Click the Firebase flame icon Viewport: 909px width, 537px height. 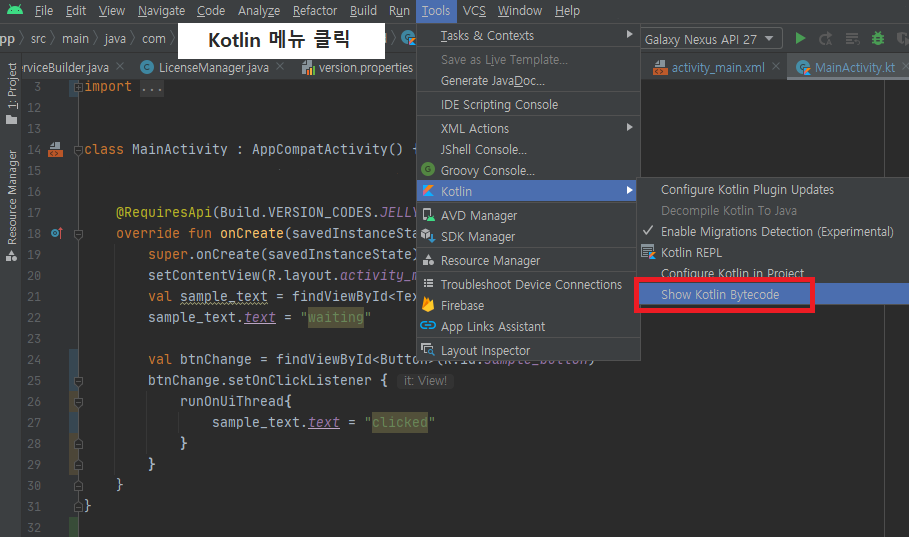(x=428, y=304)
